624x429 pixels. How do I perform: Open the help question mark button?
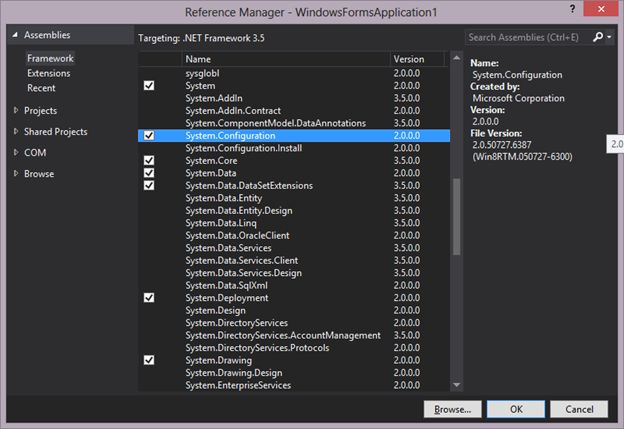572,9
